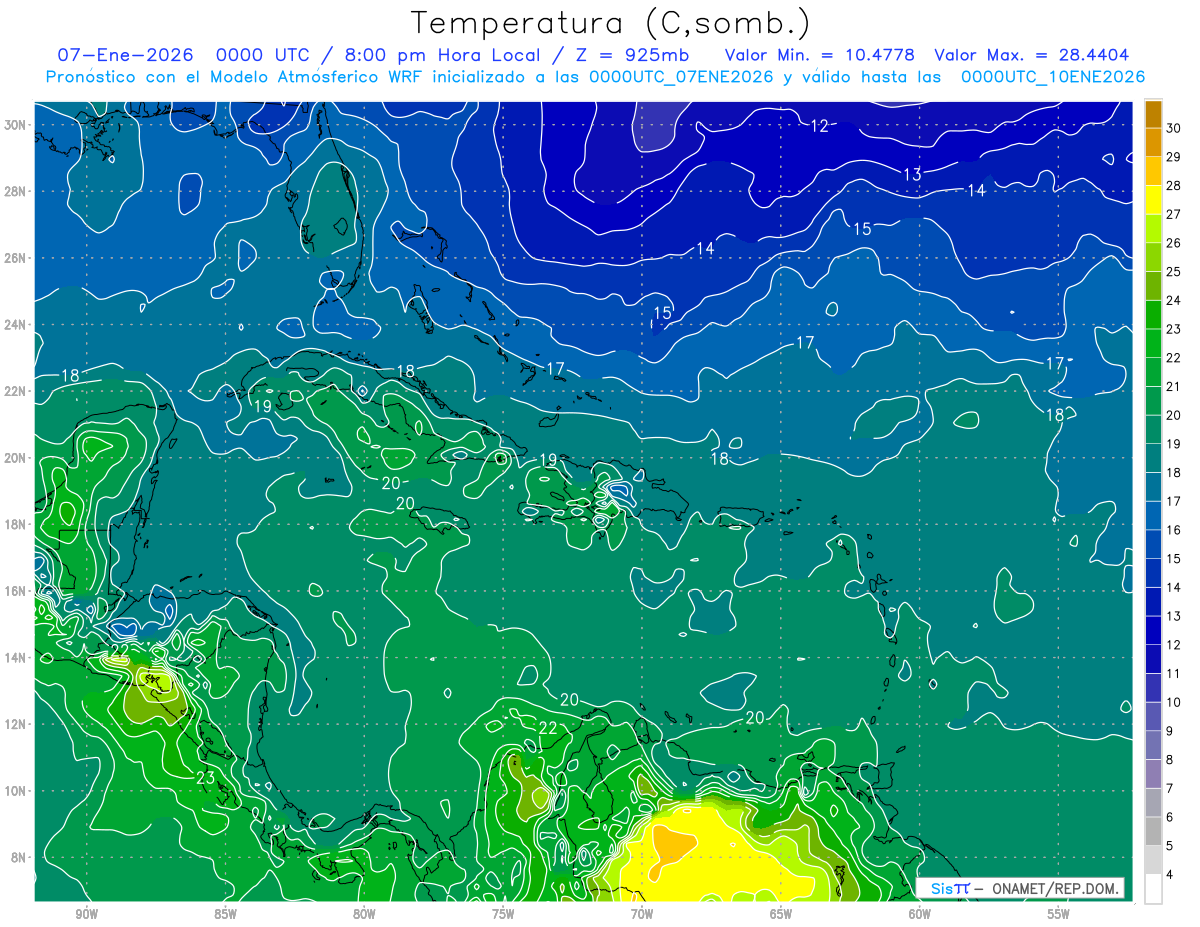Screen dimensions: 1200x927
Task: Click "Pronóstico con el Modelo Atmosférico WRF" text
Action: (236, 77)
